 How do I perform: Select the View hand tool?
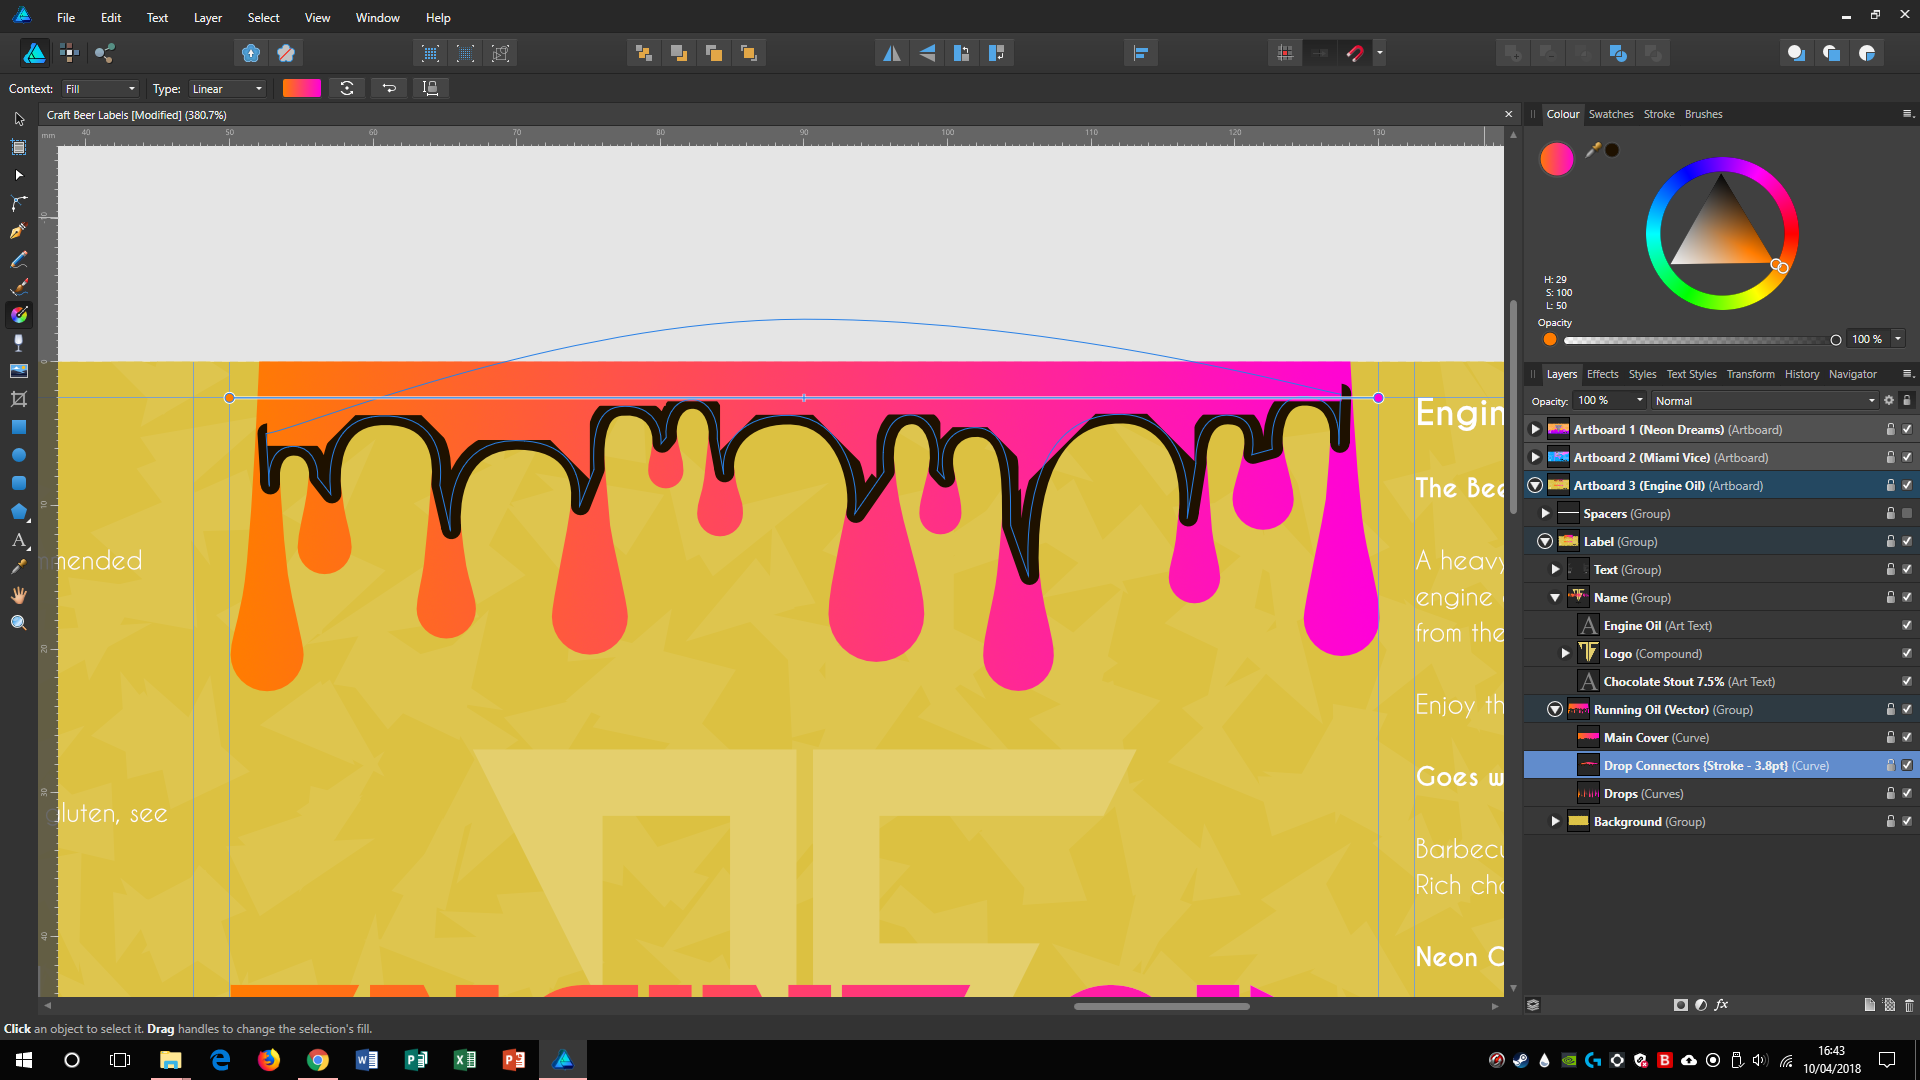click(x=19, y=595)
